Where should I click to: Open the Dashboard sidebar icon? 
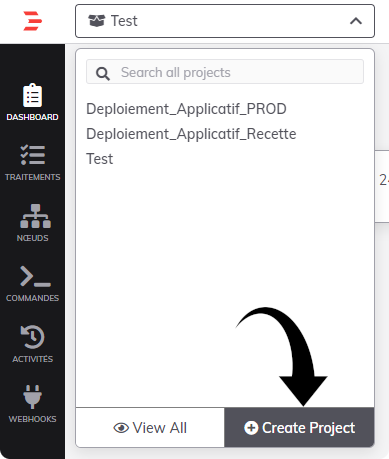[32, 95]
